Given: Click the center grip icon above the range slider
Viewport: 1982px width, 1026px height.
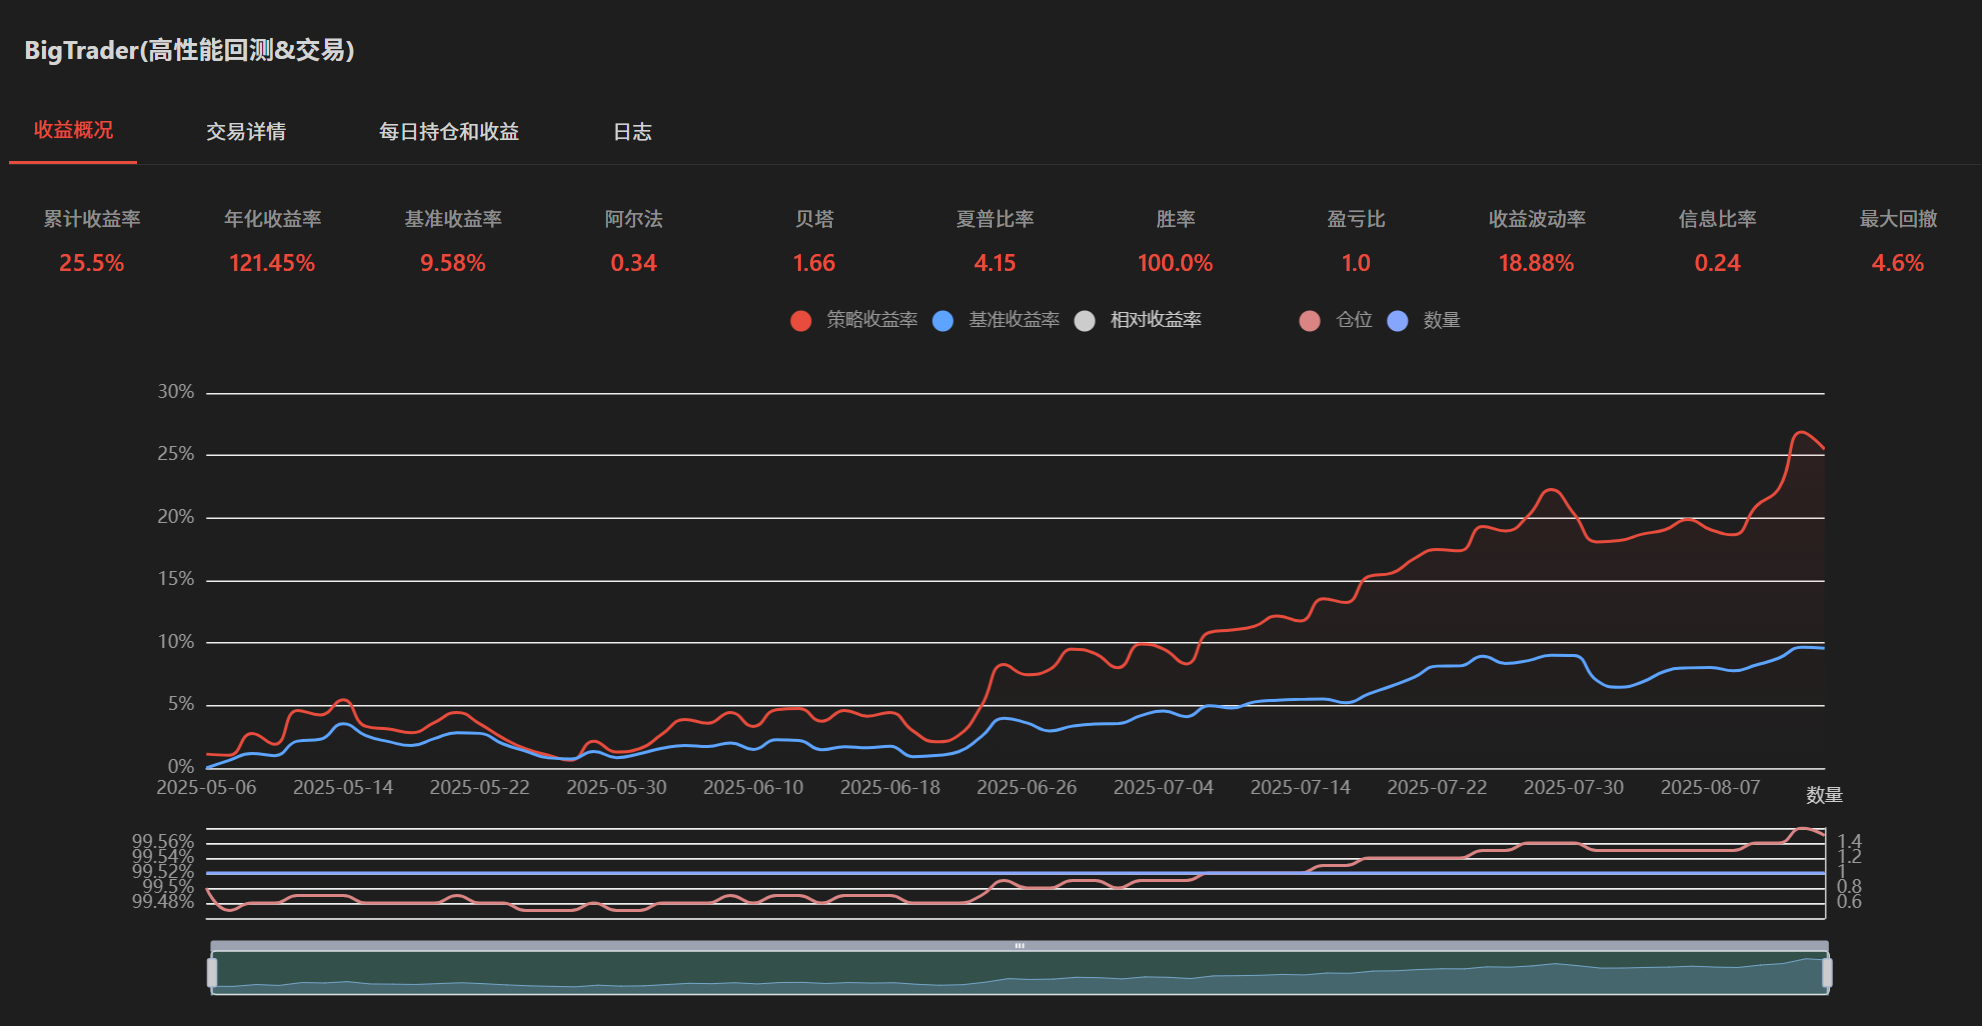Looking at the screenshot, I should [x=1019, y=945].
